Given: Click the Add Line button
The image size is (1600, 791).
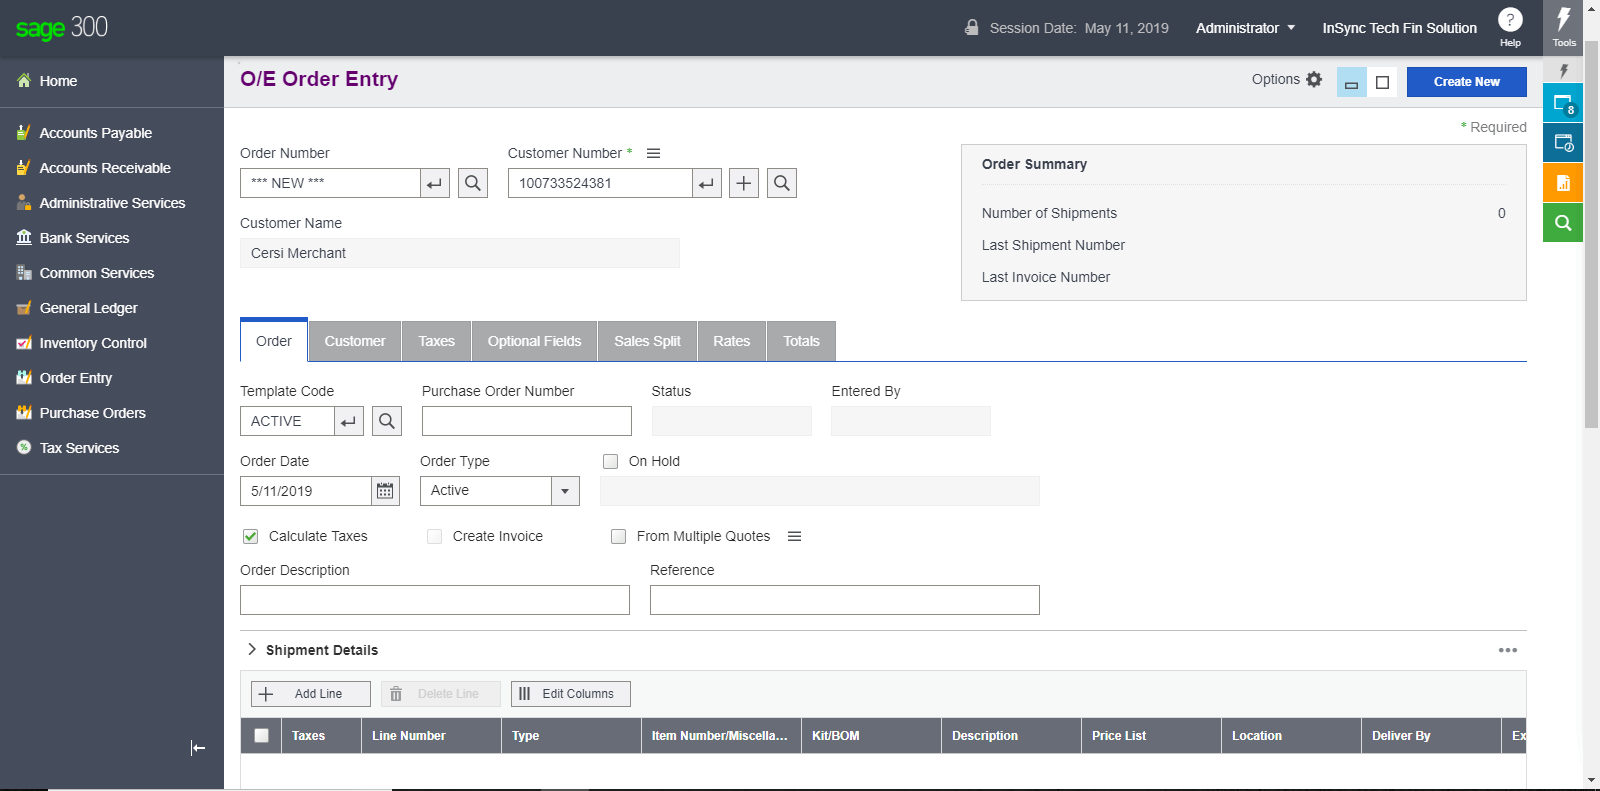Looking at the screenshot, I should 311,694.
